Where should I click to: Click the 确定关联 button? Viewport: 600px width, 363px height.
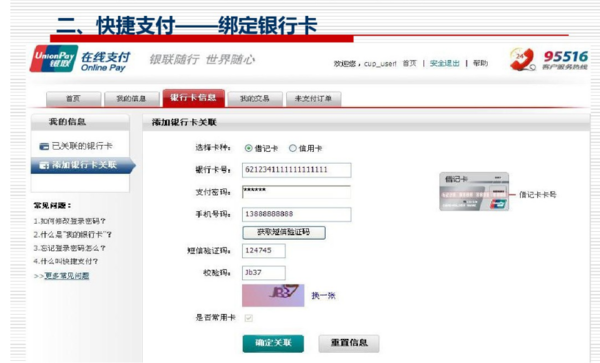point(273,343)
